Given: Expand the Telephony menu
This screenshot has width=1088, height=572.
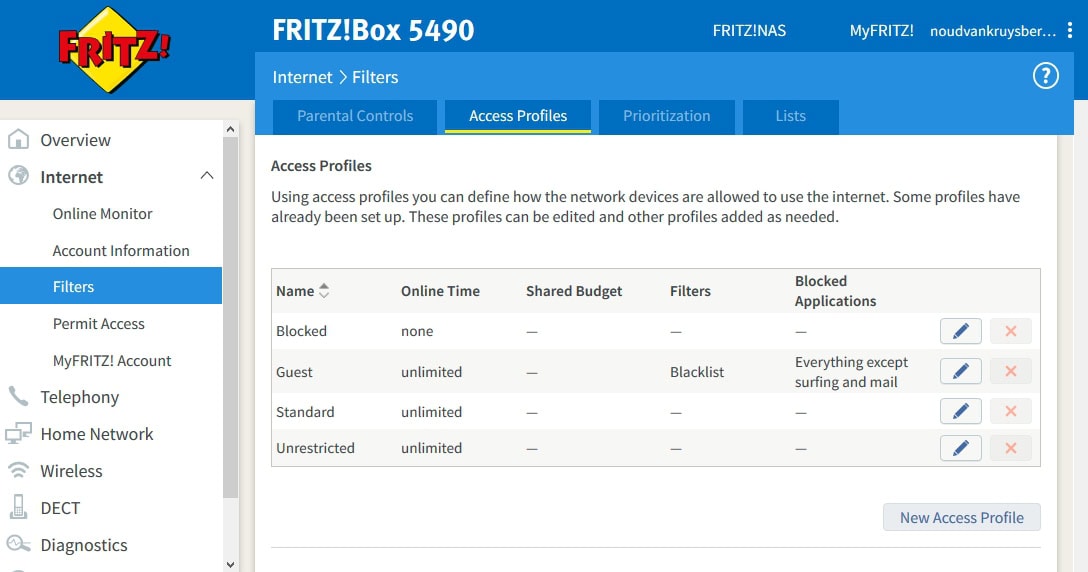Looking at the screenshot, I should (79, 397).
